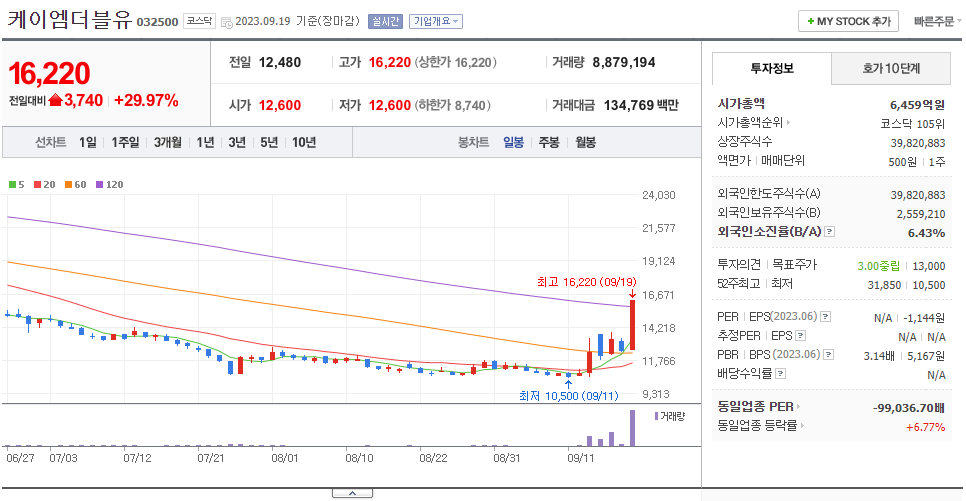Select the 3년 line chart period

pyautogui.click(x=237, y=142)
